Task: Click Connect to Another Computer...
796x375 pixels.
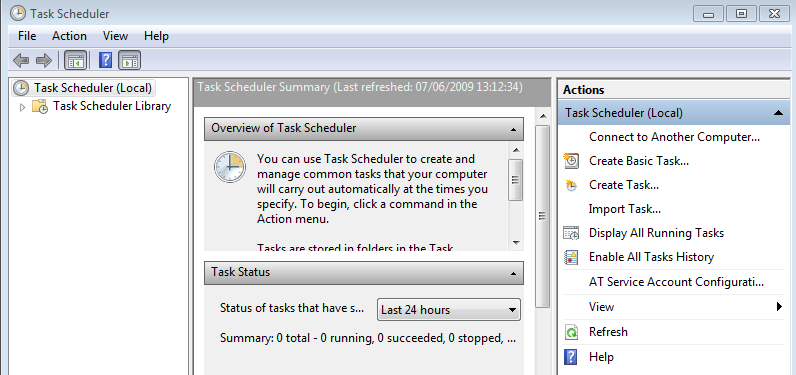Action: (674, 137)
